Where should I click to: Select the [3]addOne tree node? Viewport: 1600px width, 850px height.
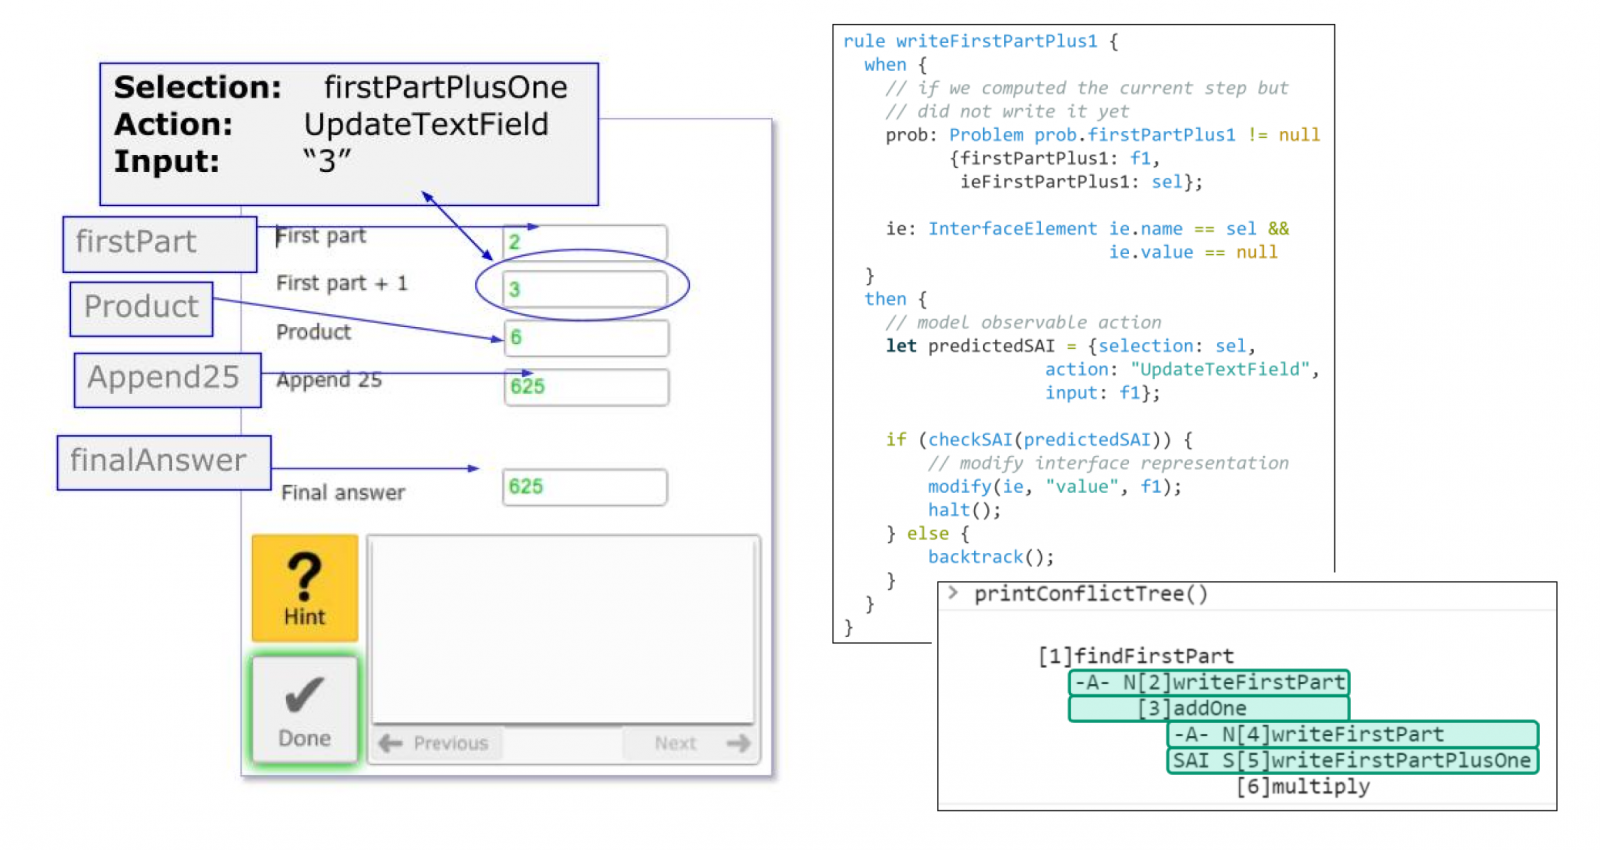coord(1209,708)
